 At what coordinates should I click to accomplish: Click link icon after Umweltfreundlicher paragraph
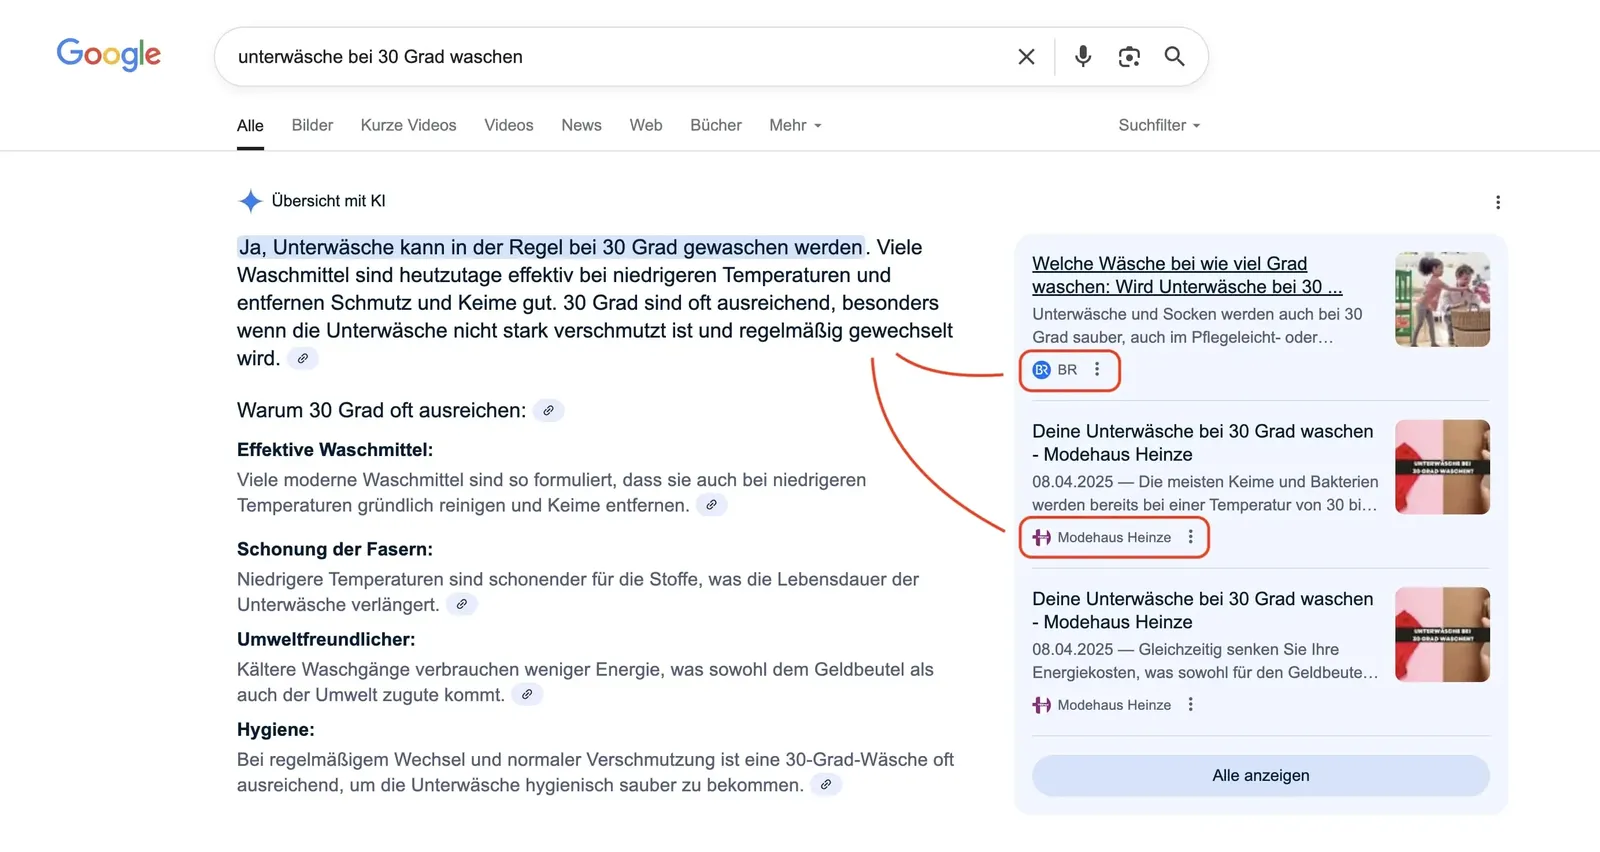pyautogui.click(x=527, y=694)
